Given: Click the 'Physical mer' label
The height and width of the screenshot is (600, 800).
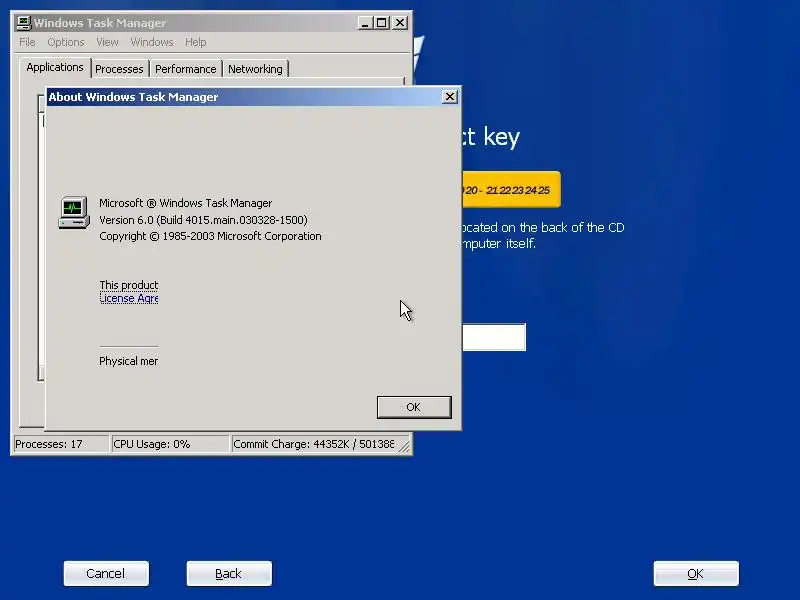Looking at the screenshot, I should tap(129, 361).
